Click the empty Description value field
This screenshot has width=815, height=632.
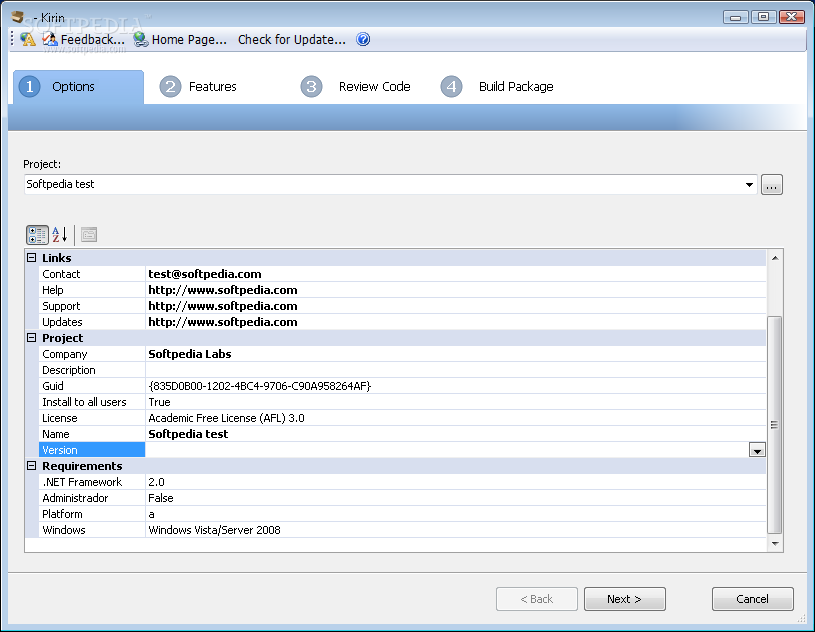pyautogui.click(x=455, y=370)
